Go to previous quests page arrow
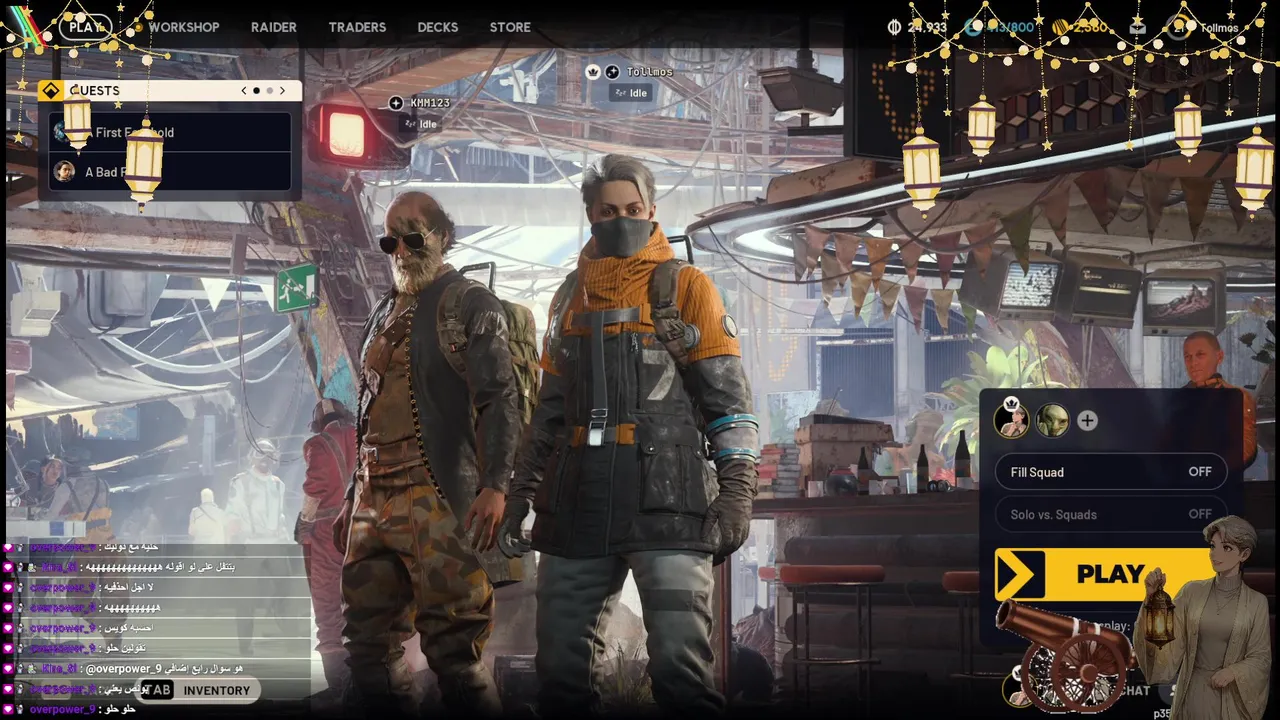The height and width of the screenshot is (720, 1280). coord(244,90)
